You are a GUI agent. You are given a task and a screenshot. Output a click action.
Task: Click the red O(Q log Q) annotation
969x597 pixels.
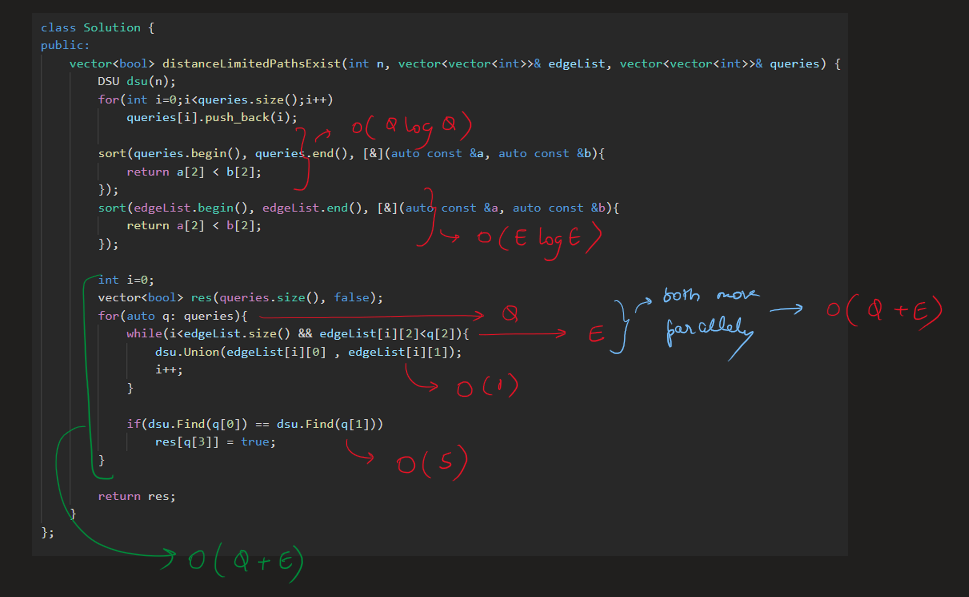click(x=410, y=128)
